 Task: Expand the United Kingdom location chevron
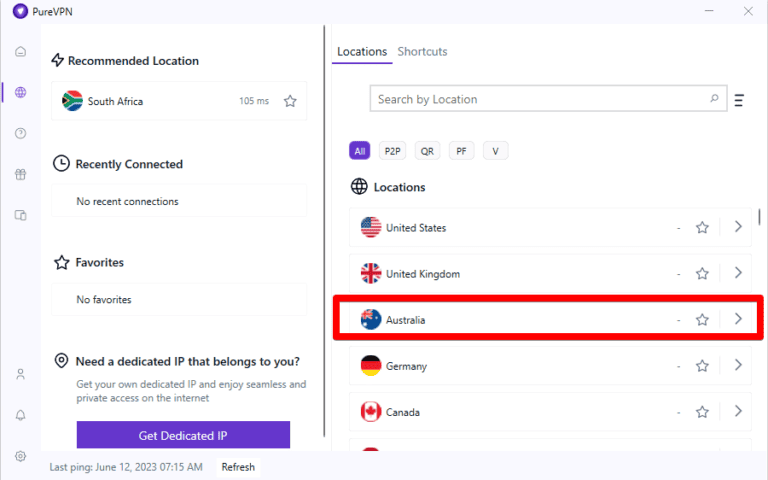tap(738, 273)
